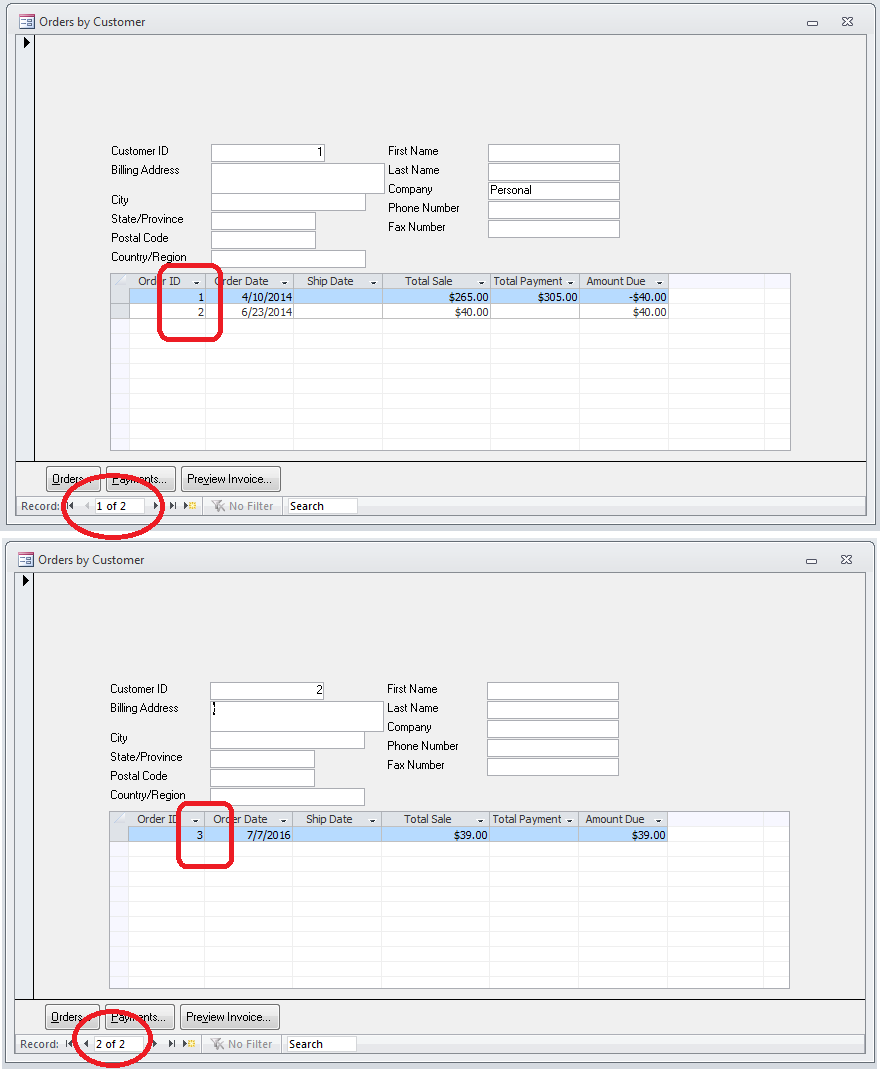Click City field in top window
Image resolution: width=884 pixels, height=1073 pixels.
288,202
